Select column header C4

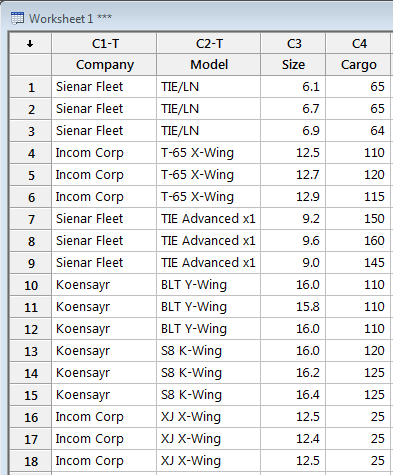[358, 43]
